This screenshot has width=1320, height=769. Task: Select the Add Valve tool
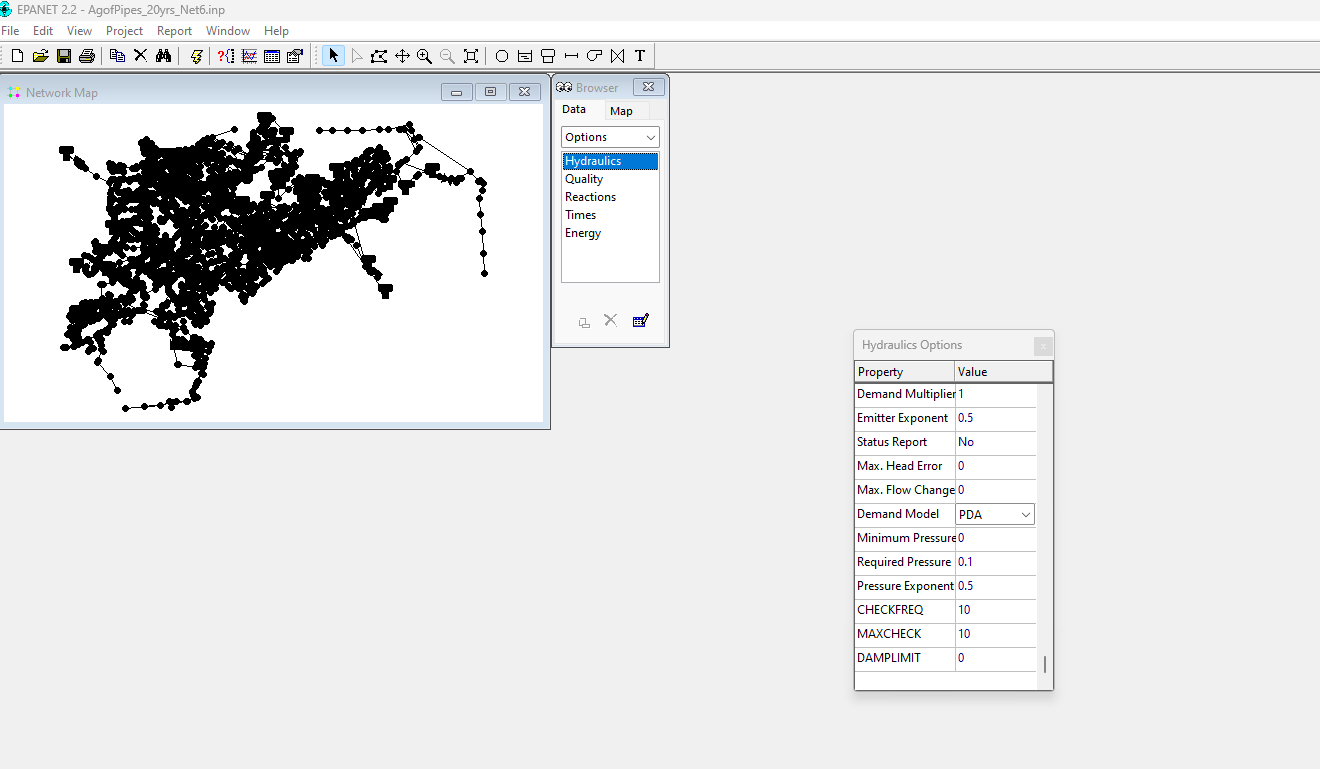pos(617,56)
